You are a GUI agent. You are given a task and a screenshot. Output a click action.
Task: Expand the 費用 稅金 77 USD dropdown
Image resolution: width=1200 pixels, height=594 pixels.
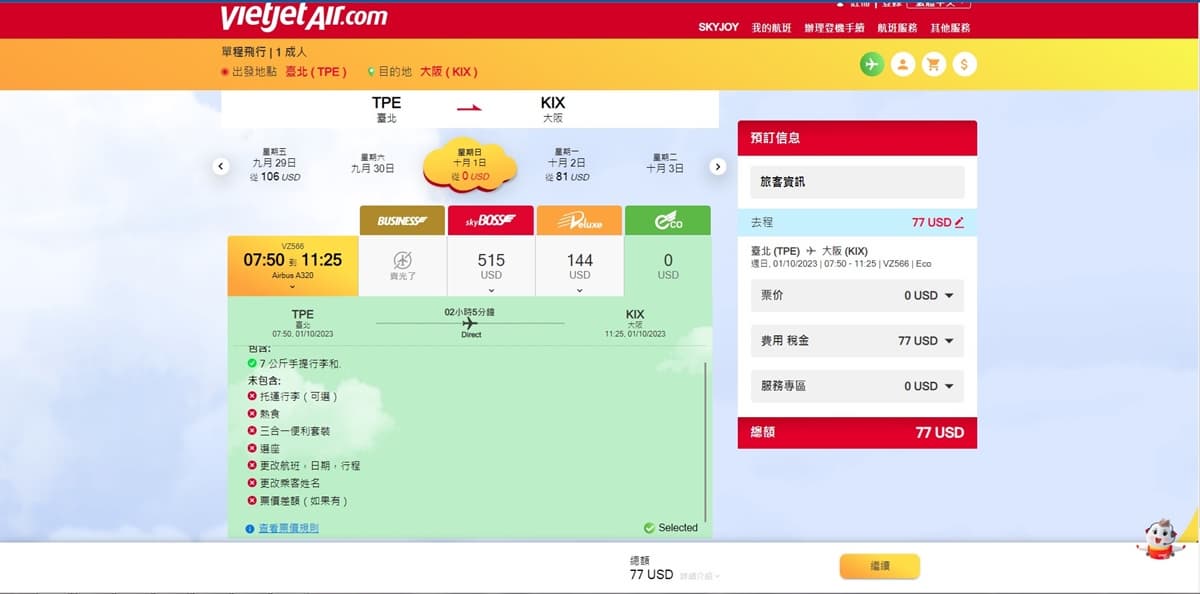coord(857,341)
